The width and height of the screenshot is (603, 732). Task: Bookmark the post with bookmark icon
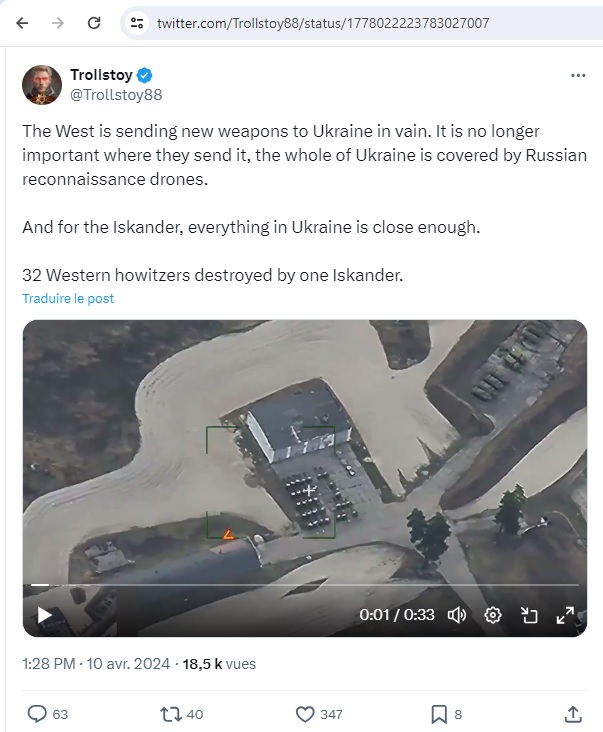(439, 714)
